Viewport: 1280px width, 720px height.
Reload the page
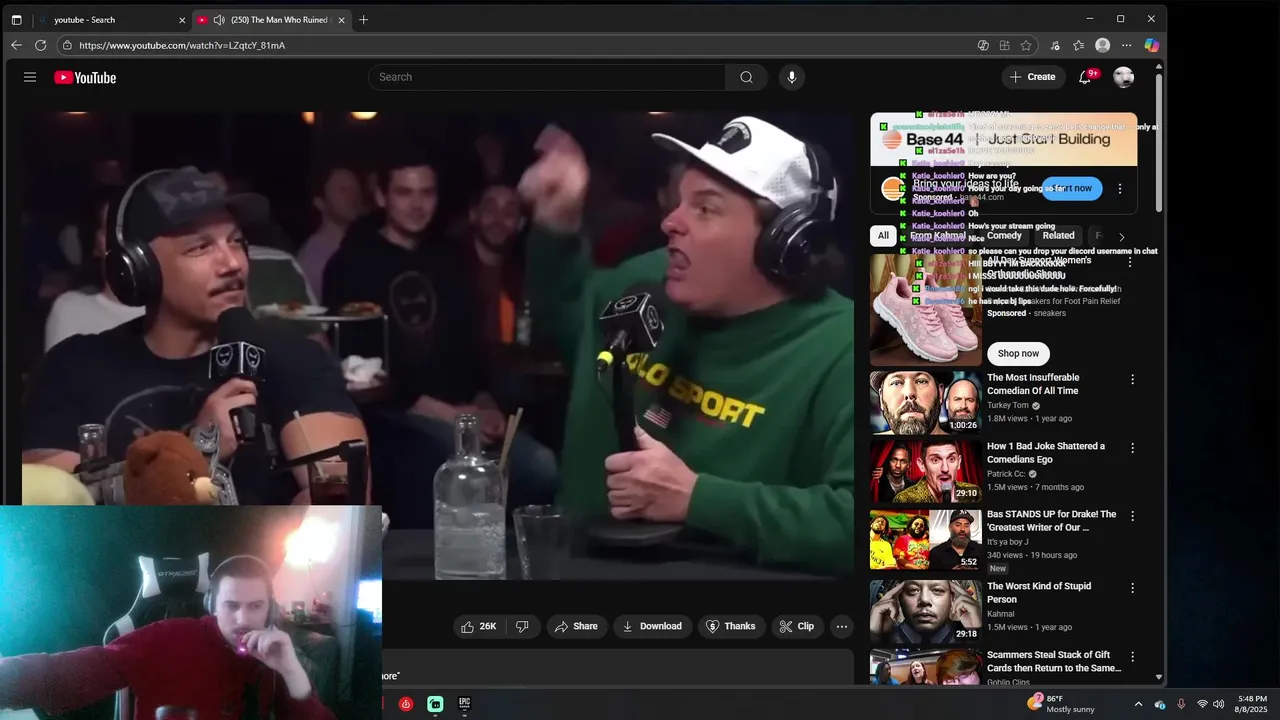pos(41,45)
